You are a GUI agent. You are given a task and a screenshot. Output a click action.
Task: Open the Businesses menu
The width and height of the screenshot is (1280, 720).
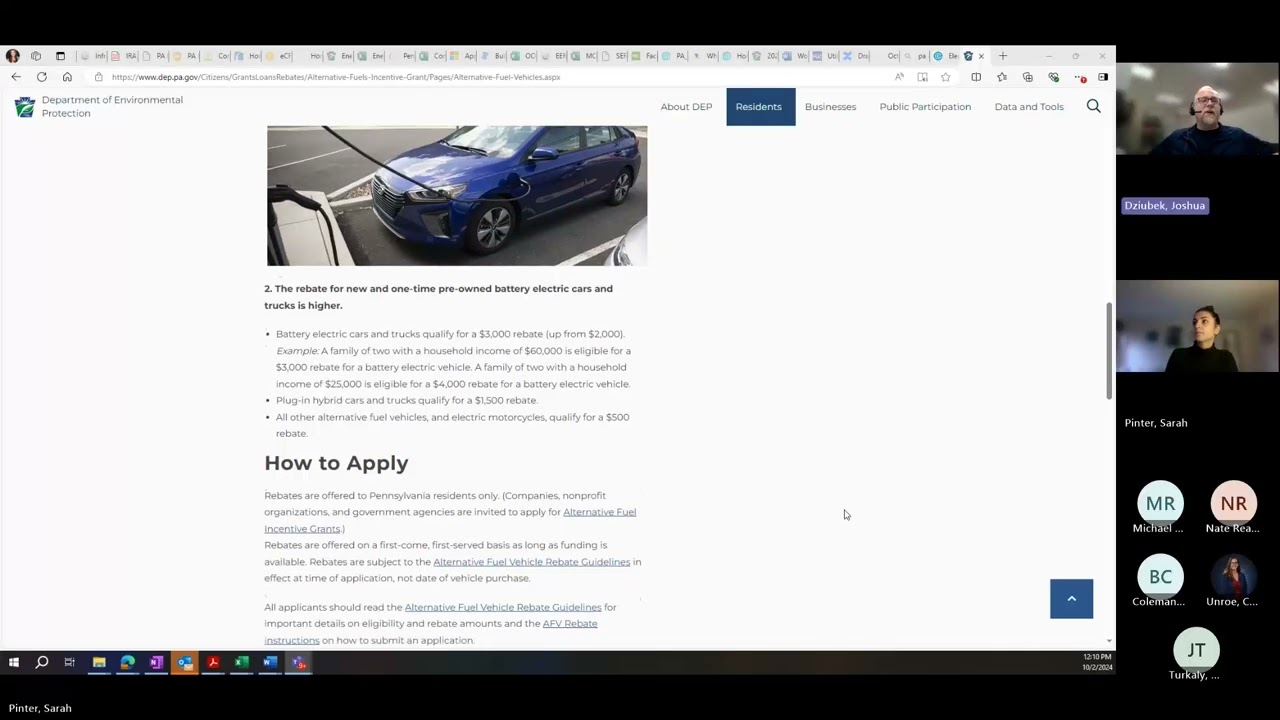click(830, 106)
